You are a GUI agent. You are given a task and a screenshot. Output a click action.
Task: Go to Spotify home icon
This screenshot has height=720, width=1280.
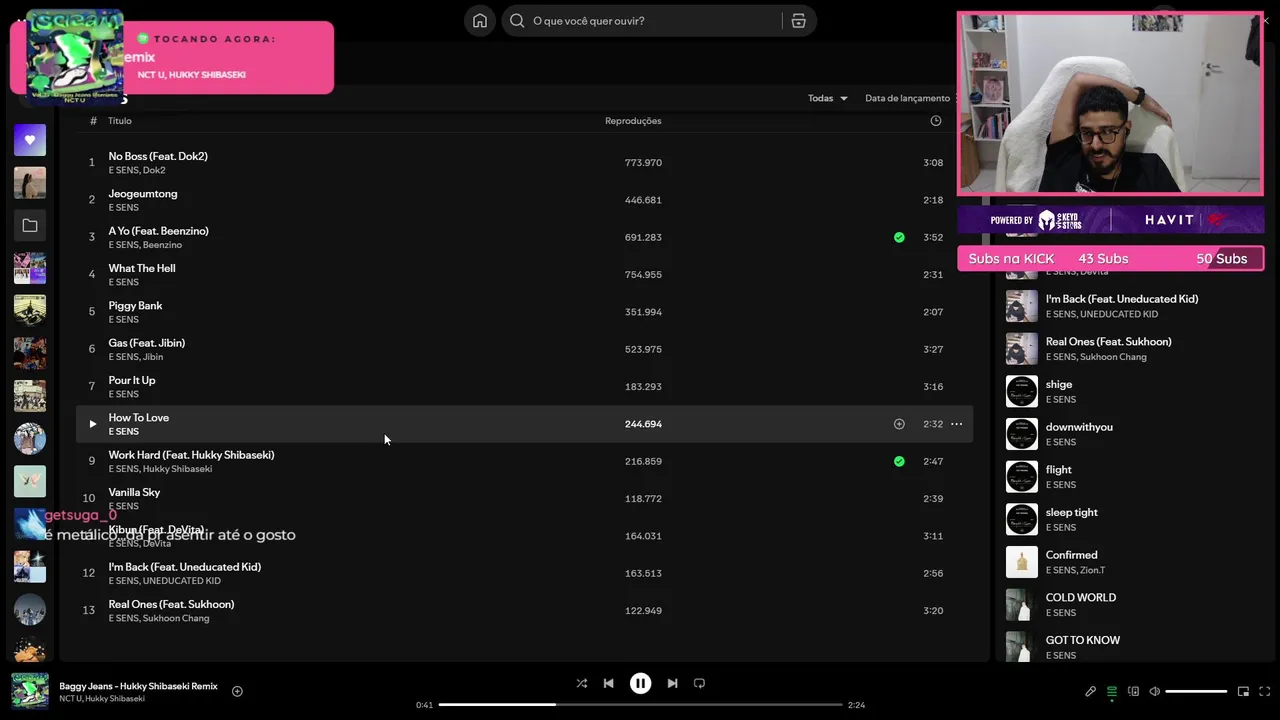coord(480,21)
